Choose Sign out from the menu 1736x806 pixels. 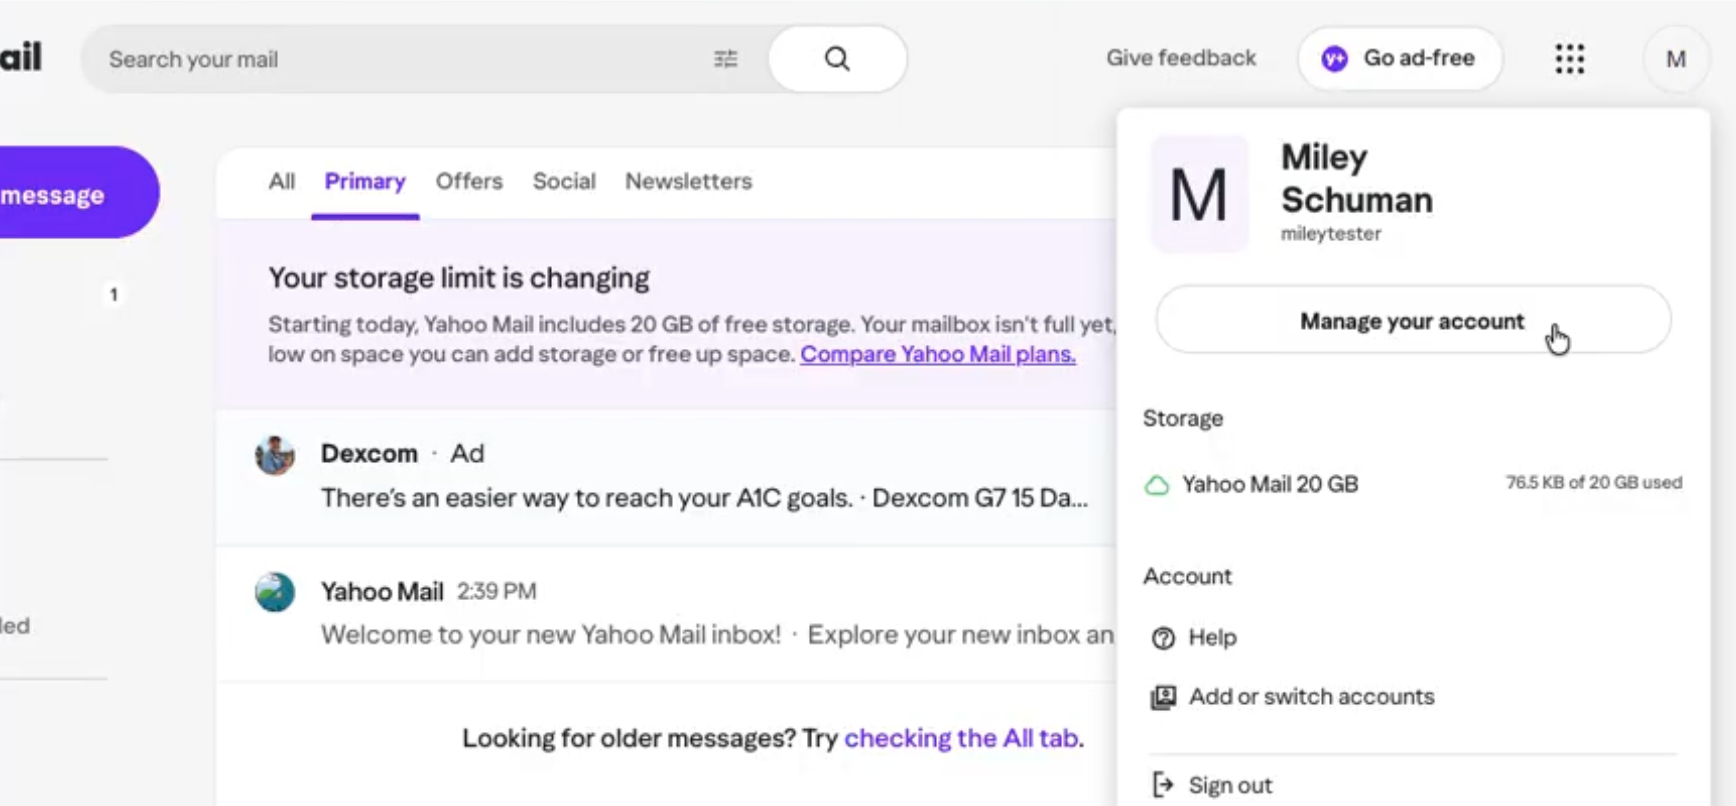pyautogui.click(x=1230, y=785)
